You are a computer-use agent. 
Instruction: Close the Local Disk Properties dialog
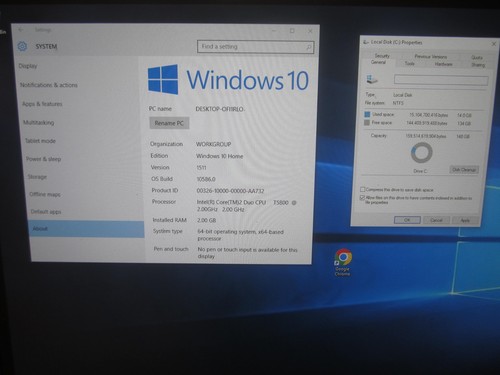[494, 44]
